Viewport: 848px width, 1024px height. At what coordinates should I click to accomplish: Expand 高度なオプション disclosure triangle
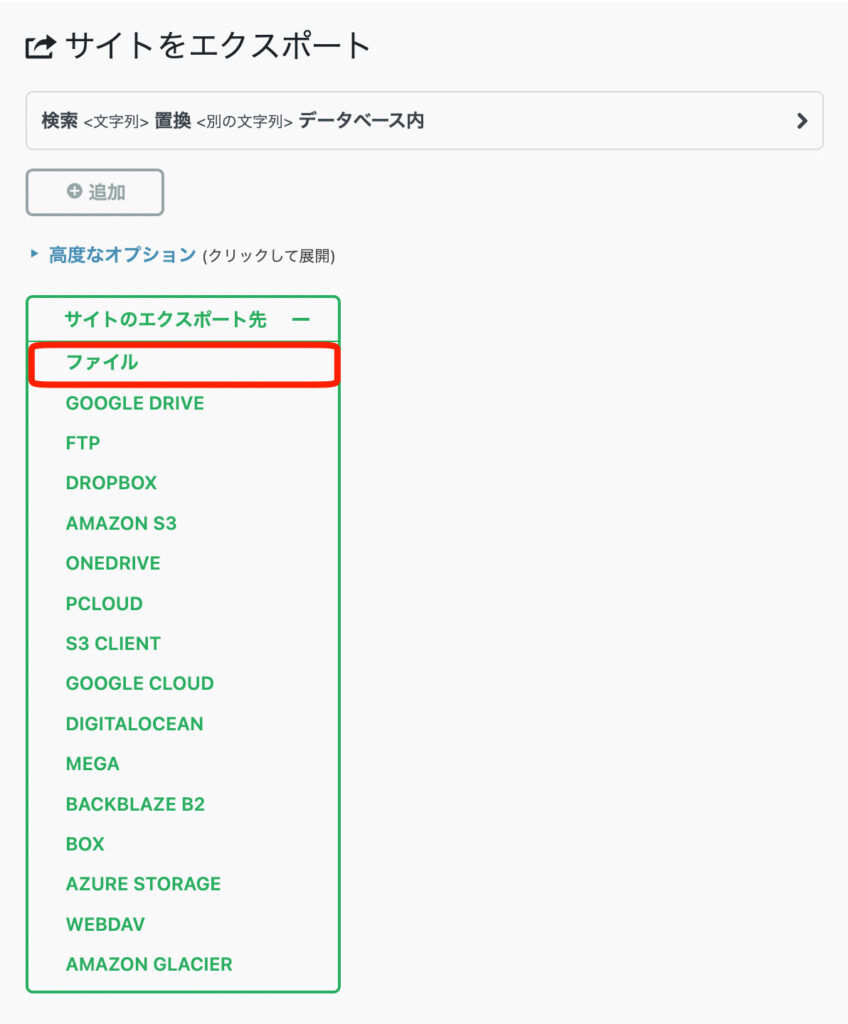point(35,255)
